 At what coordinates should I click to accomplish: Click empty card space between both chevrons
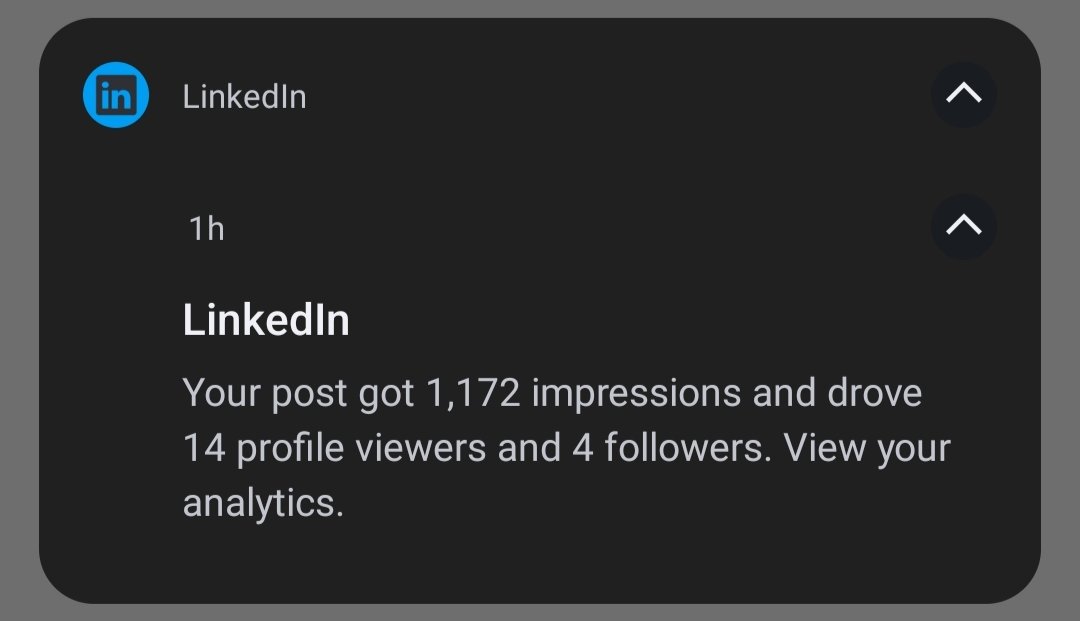pos(964,160)
